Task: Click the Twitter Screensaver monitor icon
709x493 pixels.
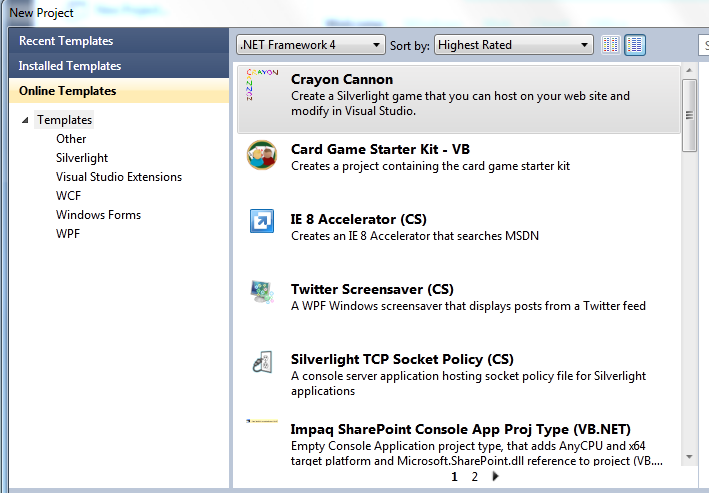Action: point(262,292)
